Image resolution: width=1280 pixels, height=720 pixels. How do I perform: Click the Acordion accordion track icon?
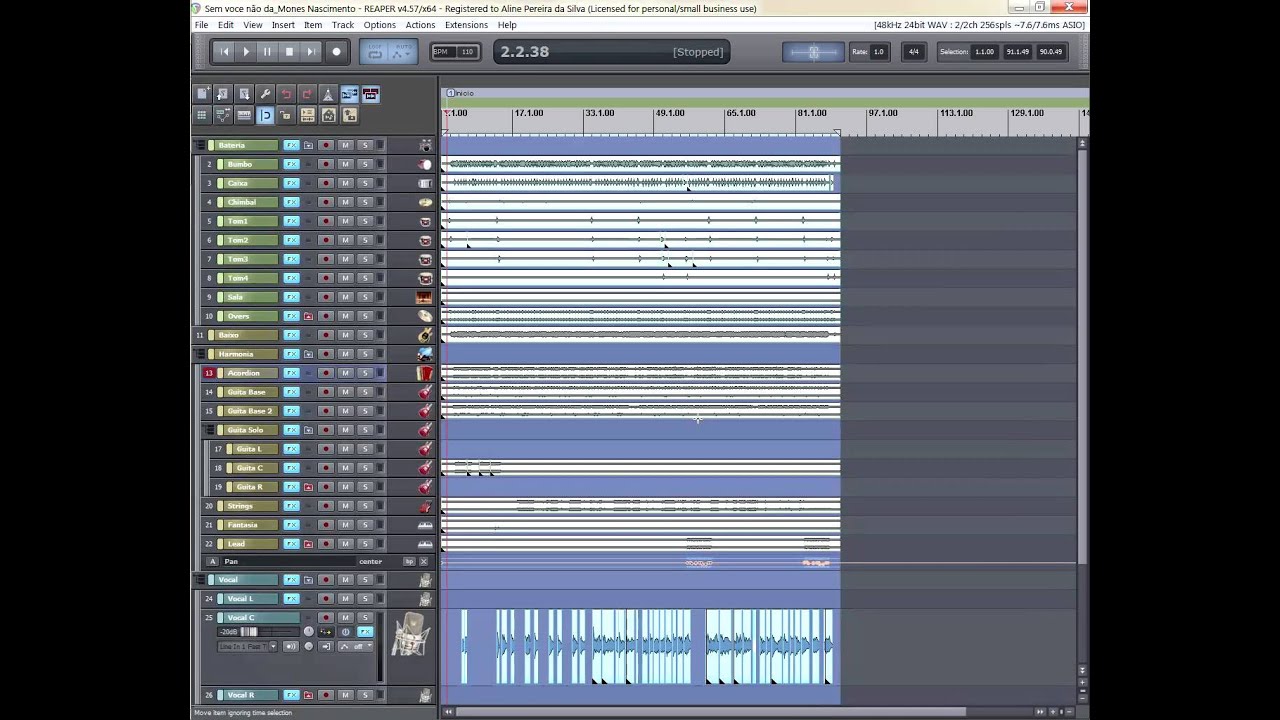click(425, 373)
